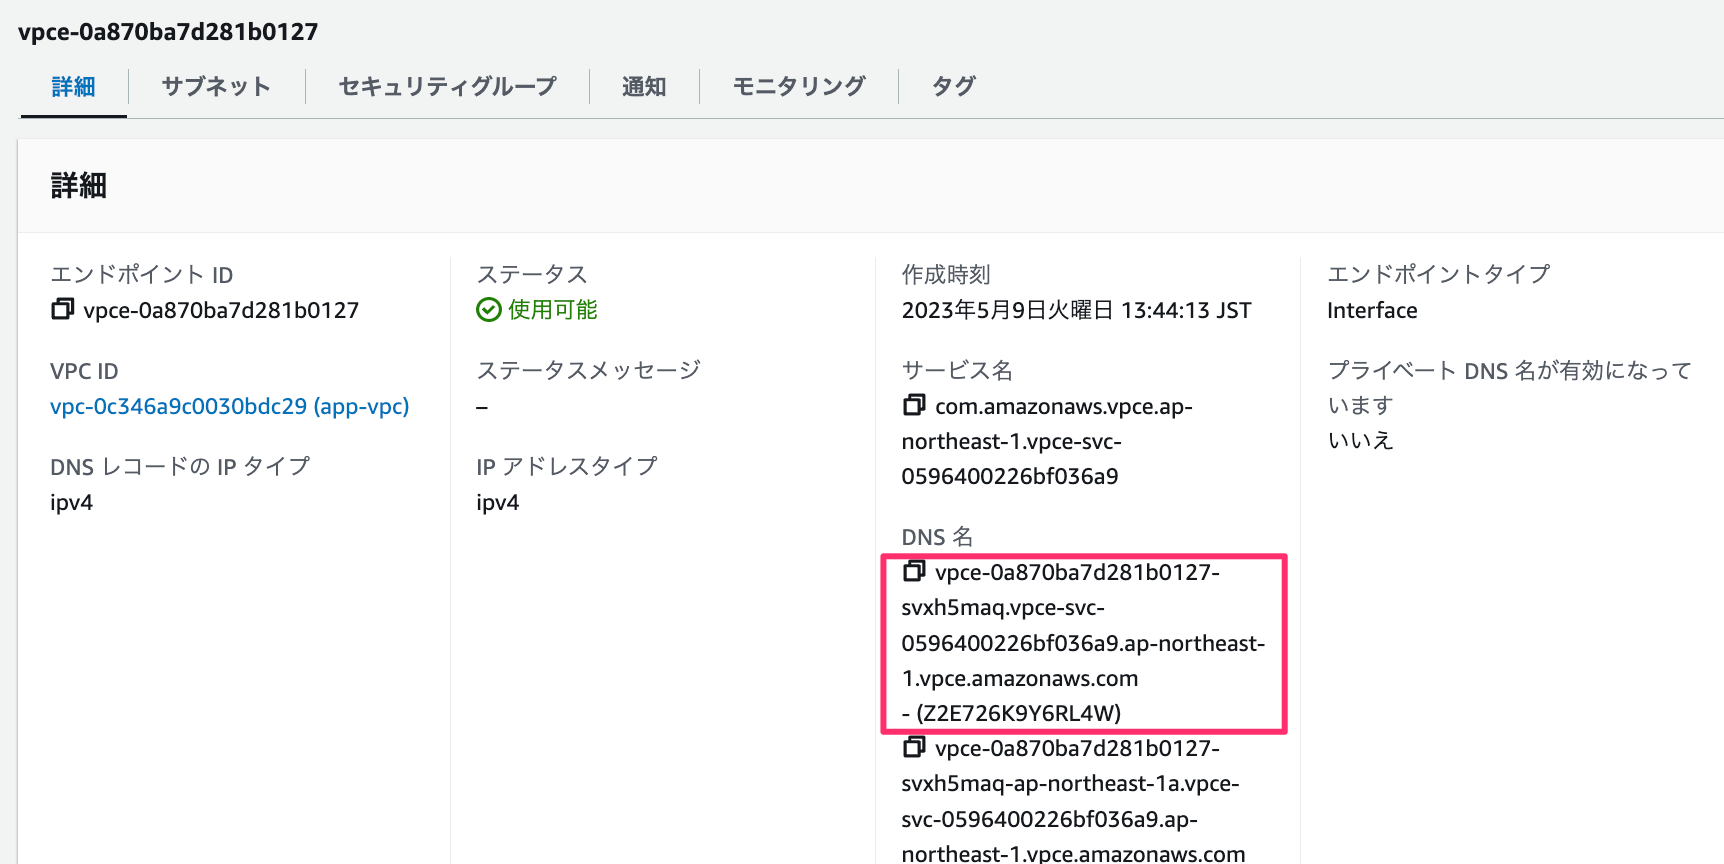Click the 作成時刻 label
This screenshot has width=1724, height=864.
946,274
